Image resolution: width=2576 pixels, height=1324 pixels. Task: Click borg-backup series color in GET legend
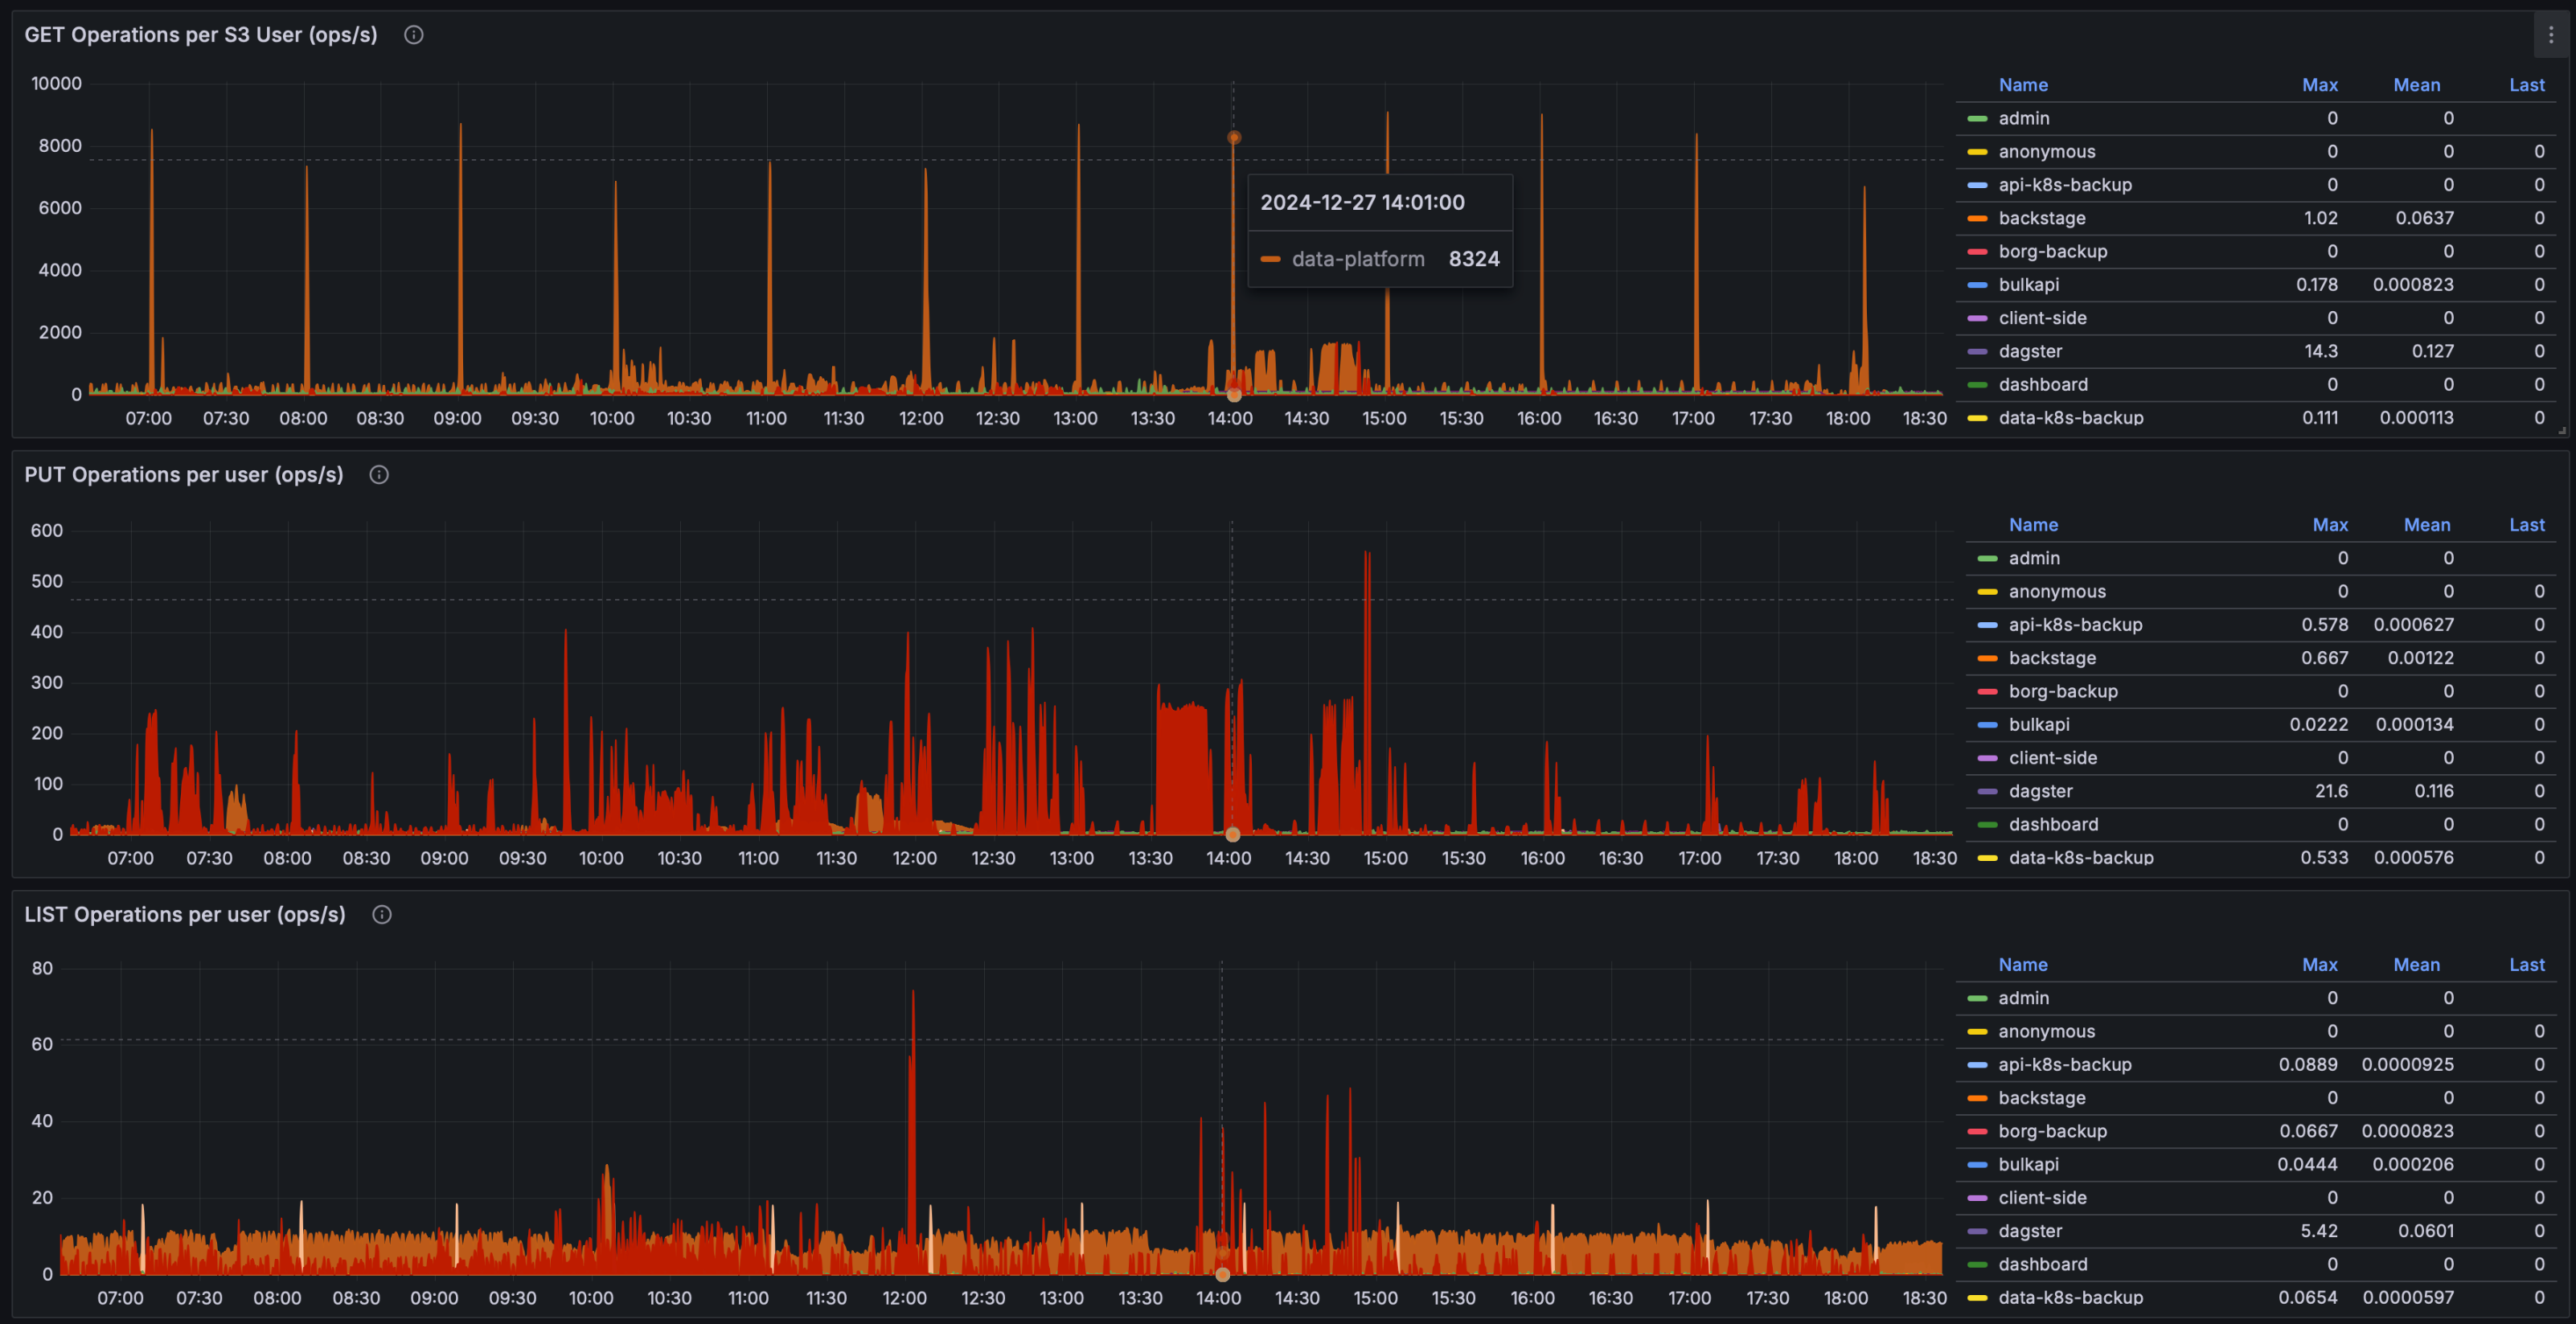pyautogui.click(x=1977, y=251)
